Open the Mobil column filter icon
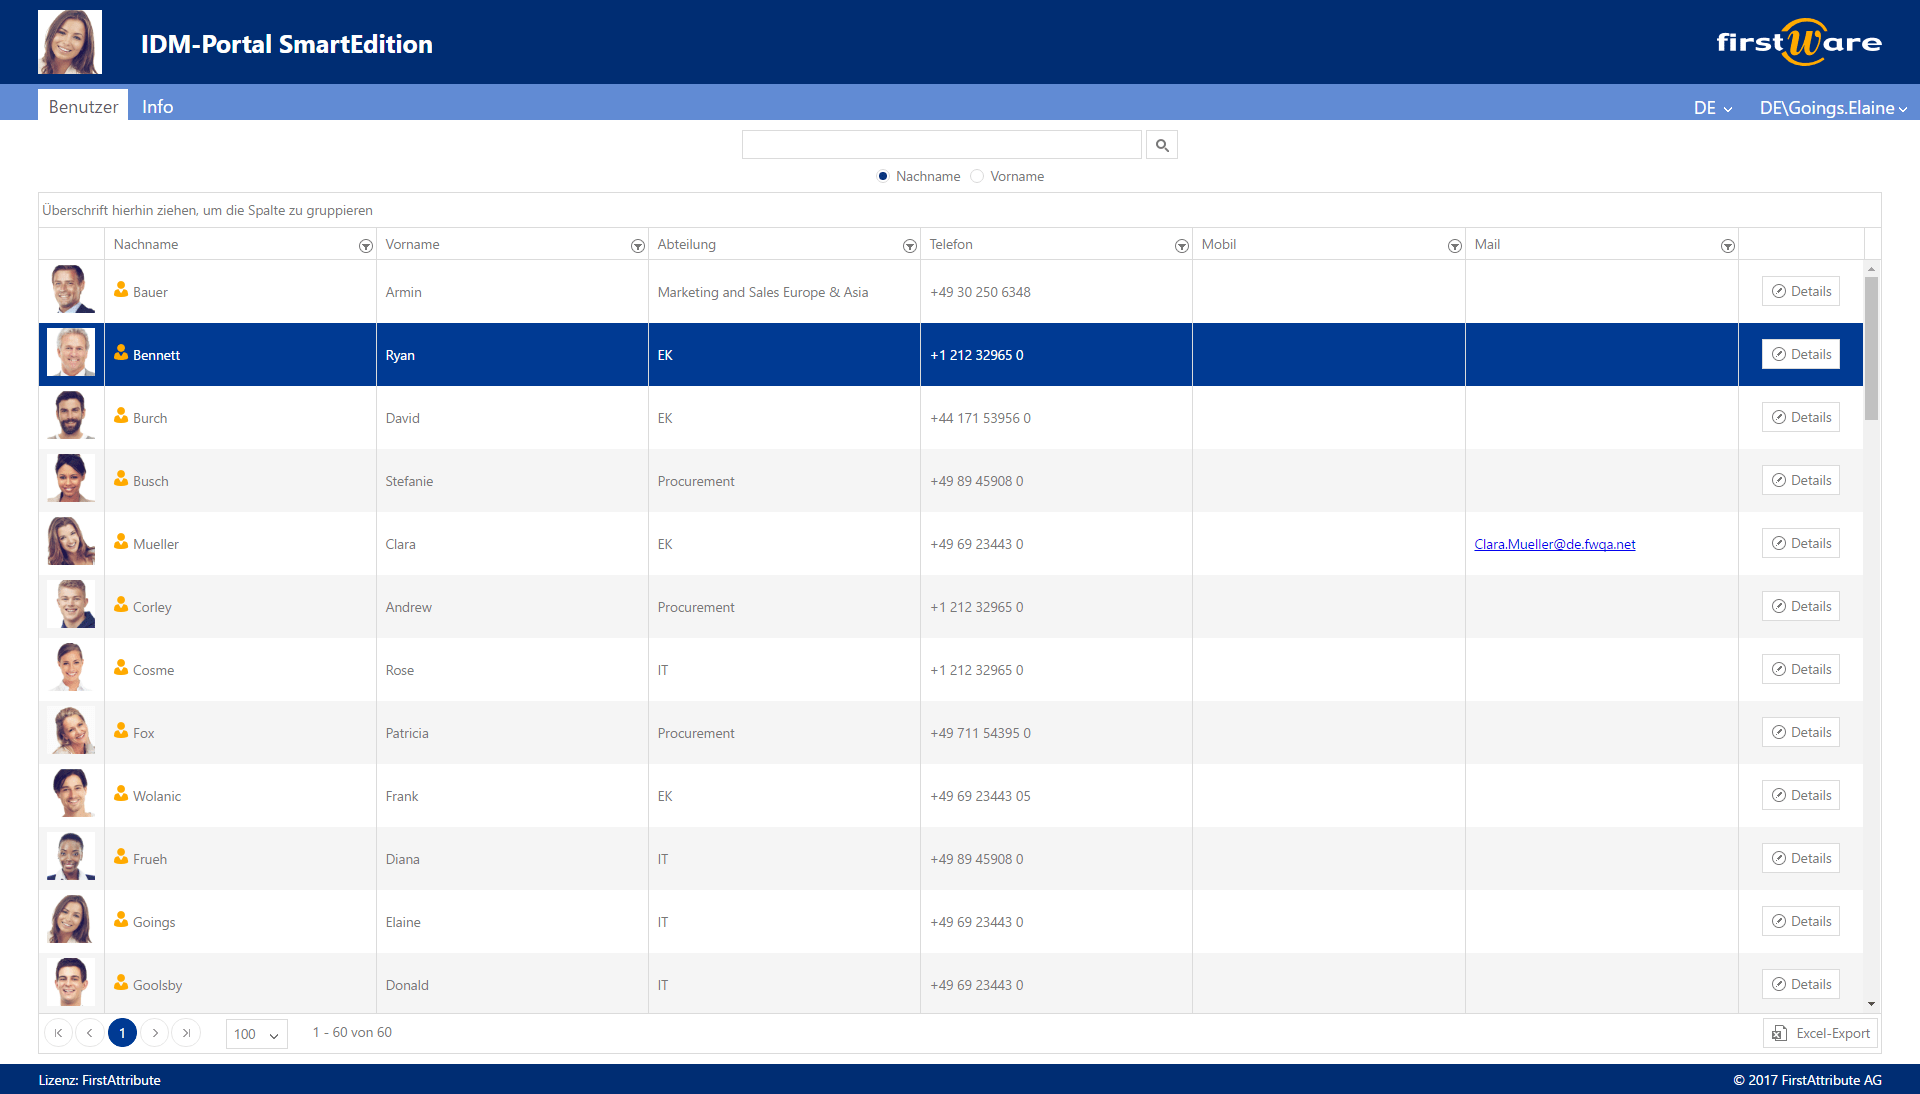The image size is (1920, 1094). [x=1454, y=246]
